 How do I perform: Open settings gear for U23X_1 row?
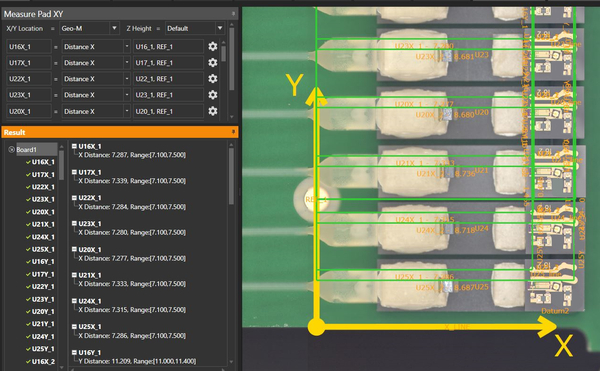[x=213, y=95]
